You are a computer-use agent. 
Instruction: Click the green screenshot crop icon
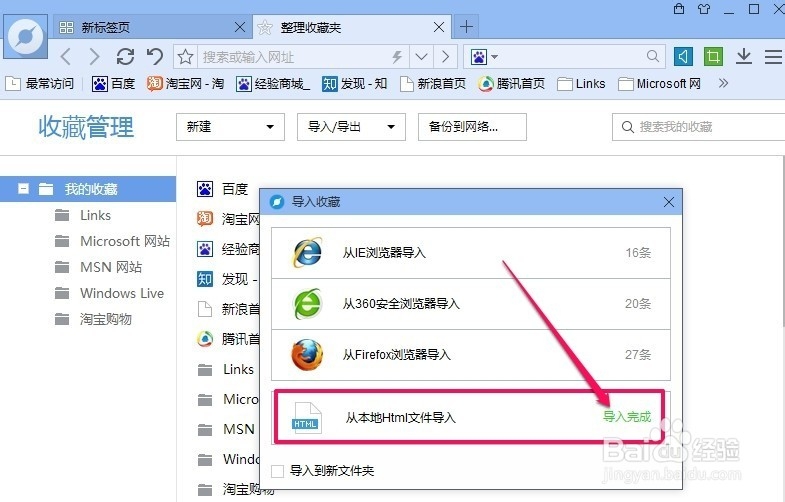pos(713,57)
